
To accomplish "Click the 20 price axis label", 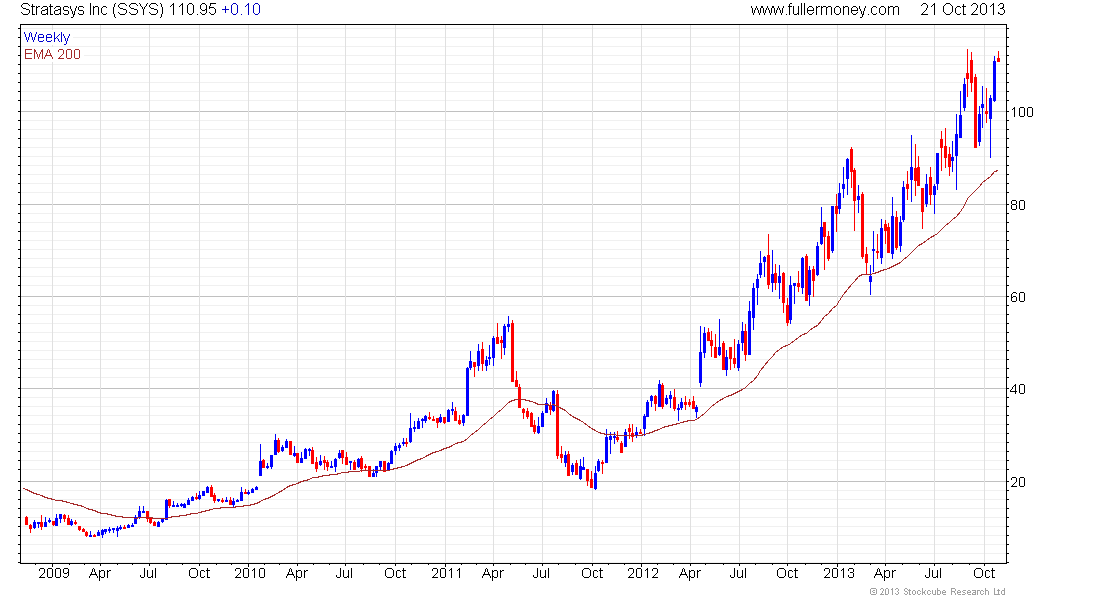I will 1018,482.
